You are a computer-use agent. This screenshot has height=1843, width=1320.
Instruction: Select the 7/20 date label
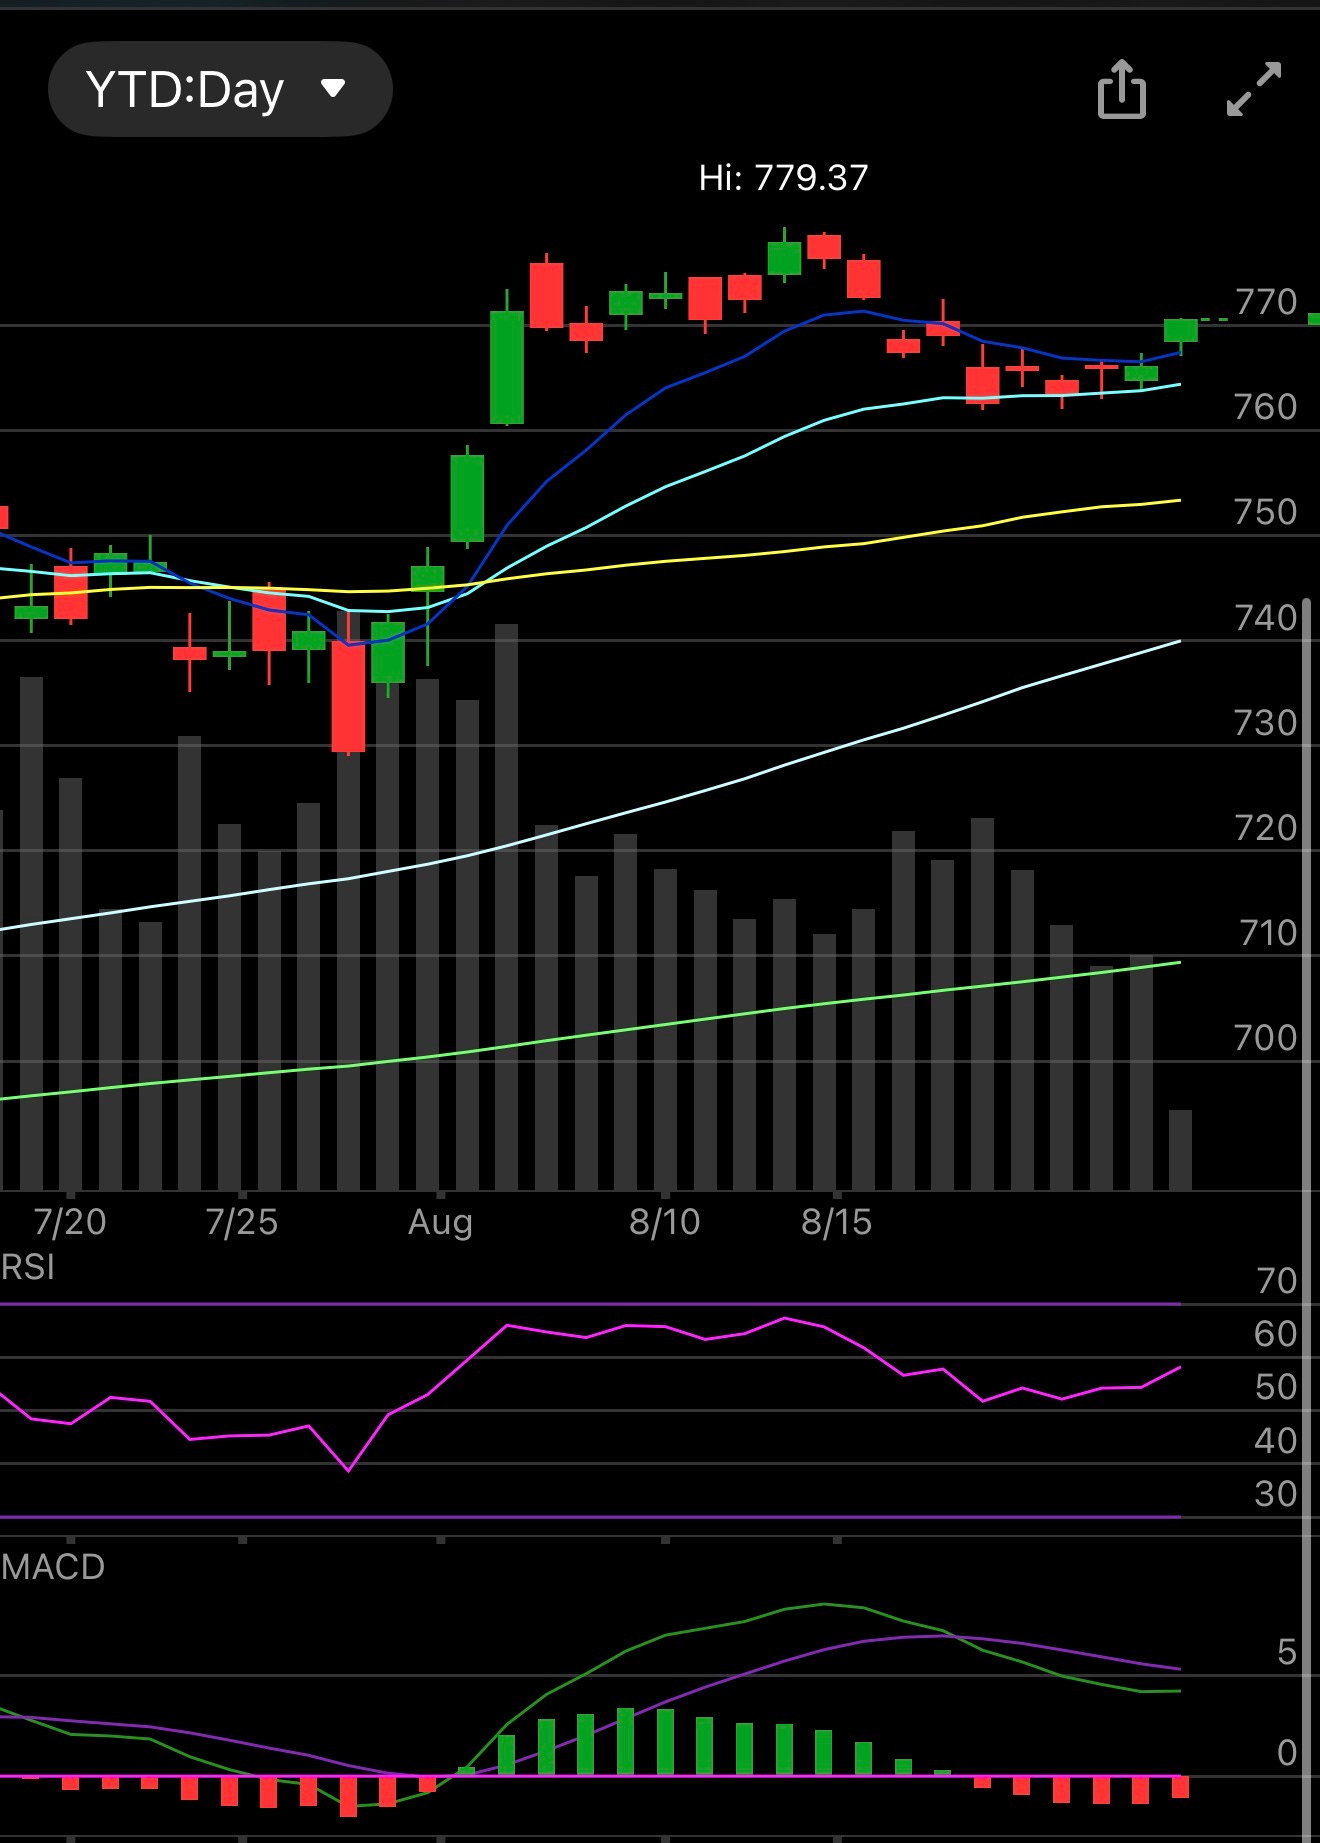[70, 1222]
